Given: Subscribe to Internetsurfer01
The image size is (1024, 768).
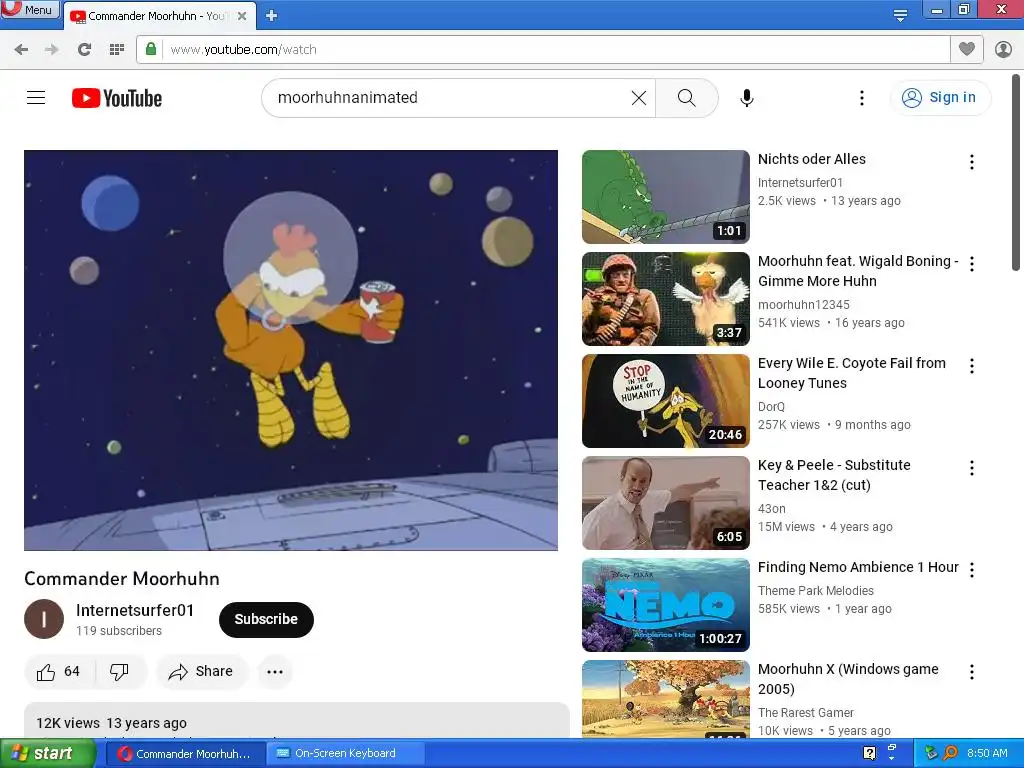Looking at the screenshot, I should [266, 619].
